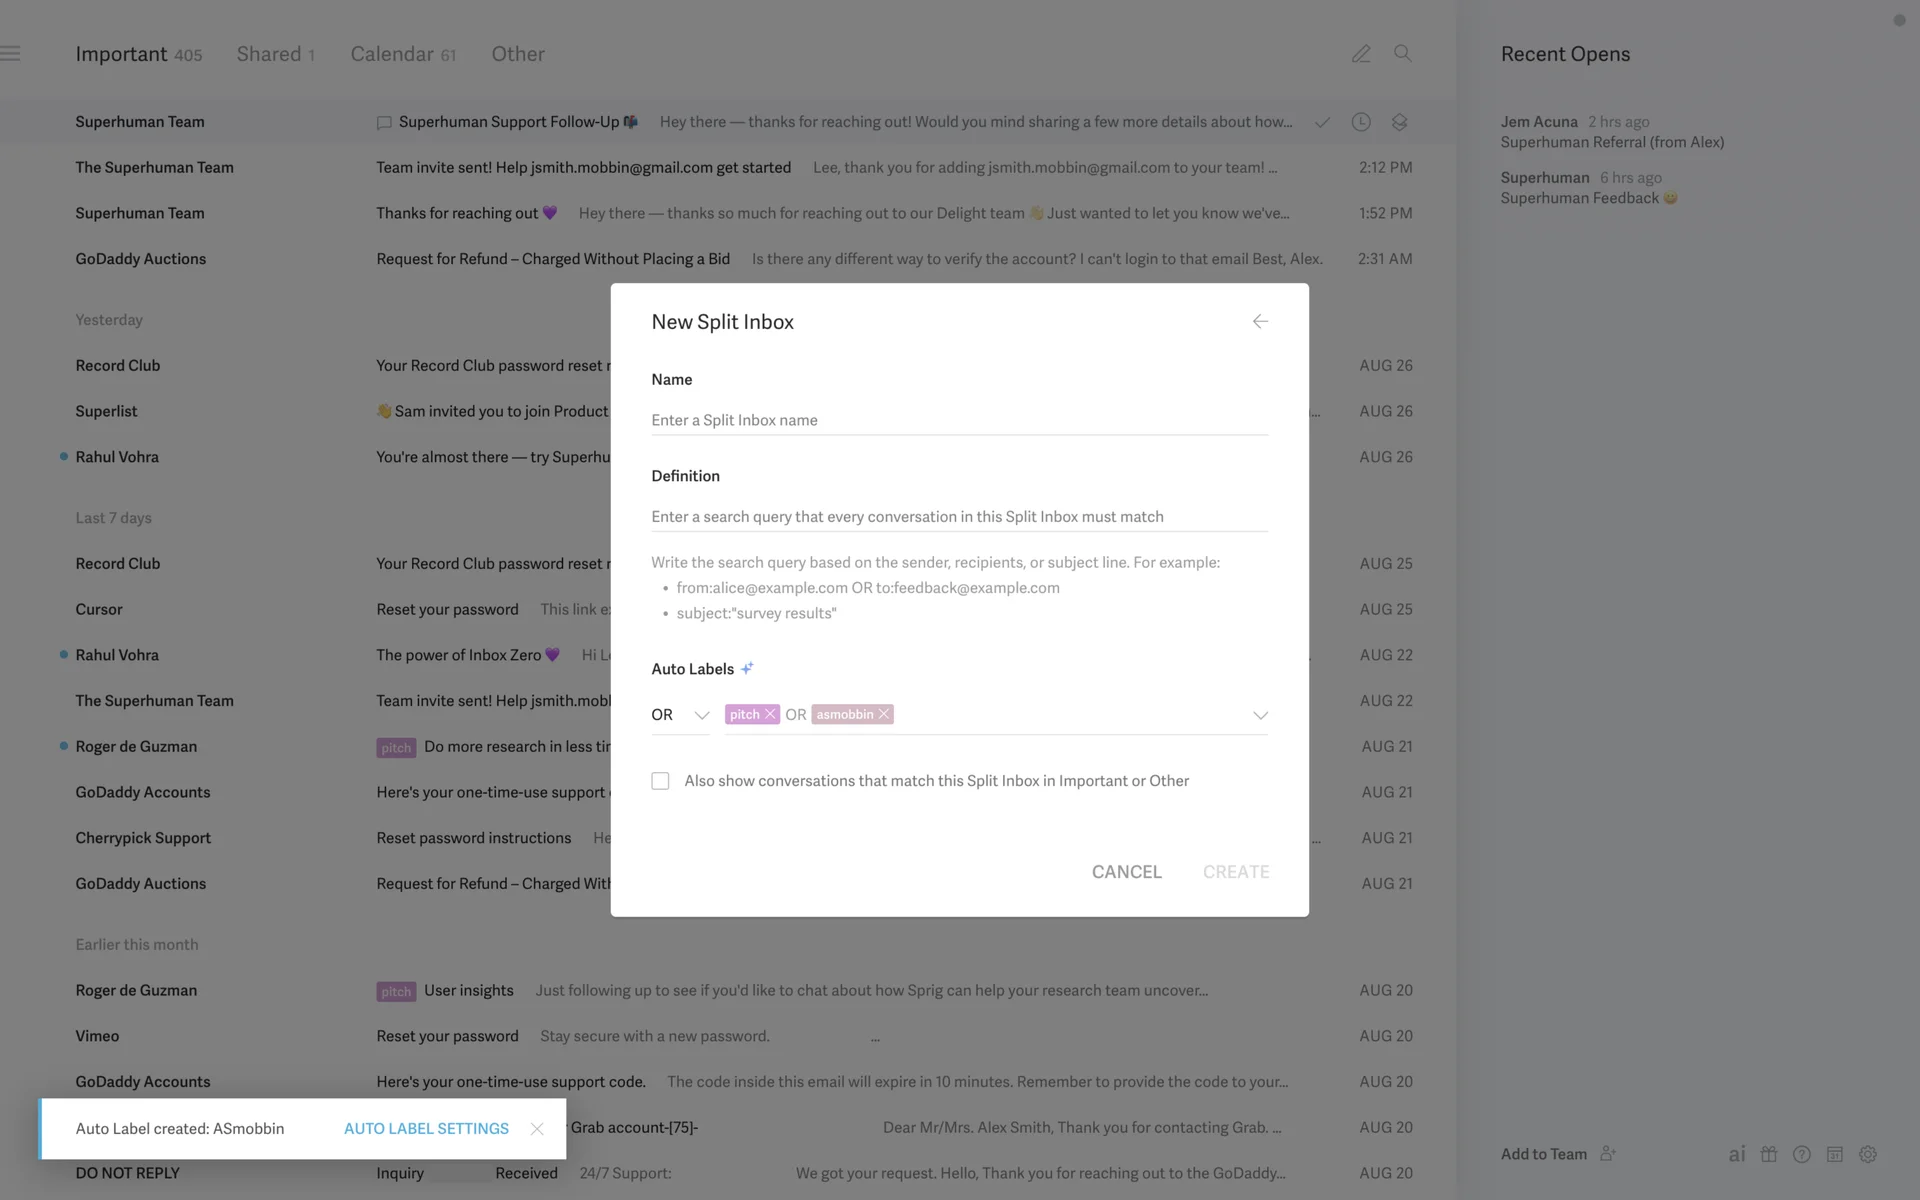Open AUTO LABEL SETTINGS link

[x=426, y=1128]
